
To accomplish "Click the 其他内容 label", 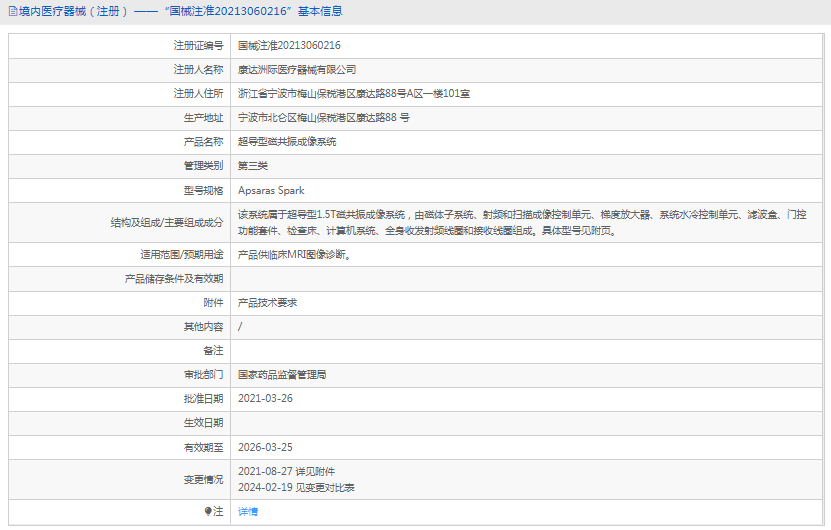I will tap(204, 327).
